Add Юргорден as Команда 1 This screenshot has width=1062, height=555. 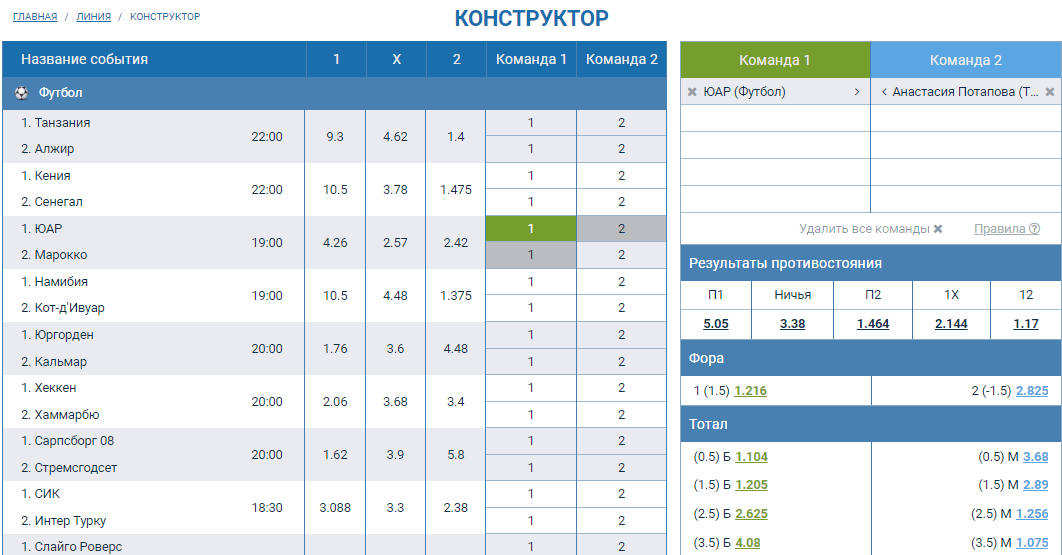pos(531,335)
